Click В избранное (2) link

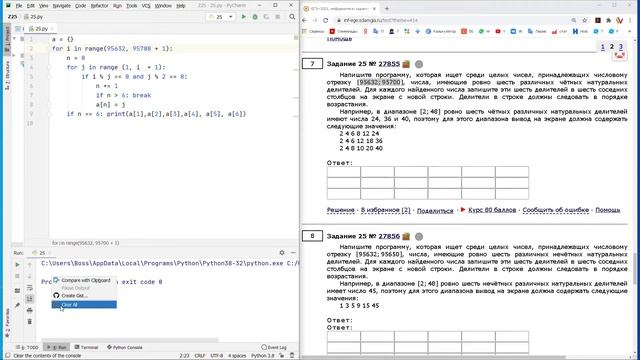click(x=386, y=210)
